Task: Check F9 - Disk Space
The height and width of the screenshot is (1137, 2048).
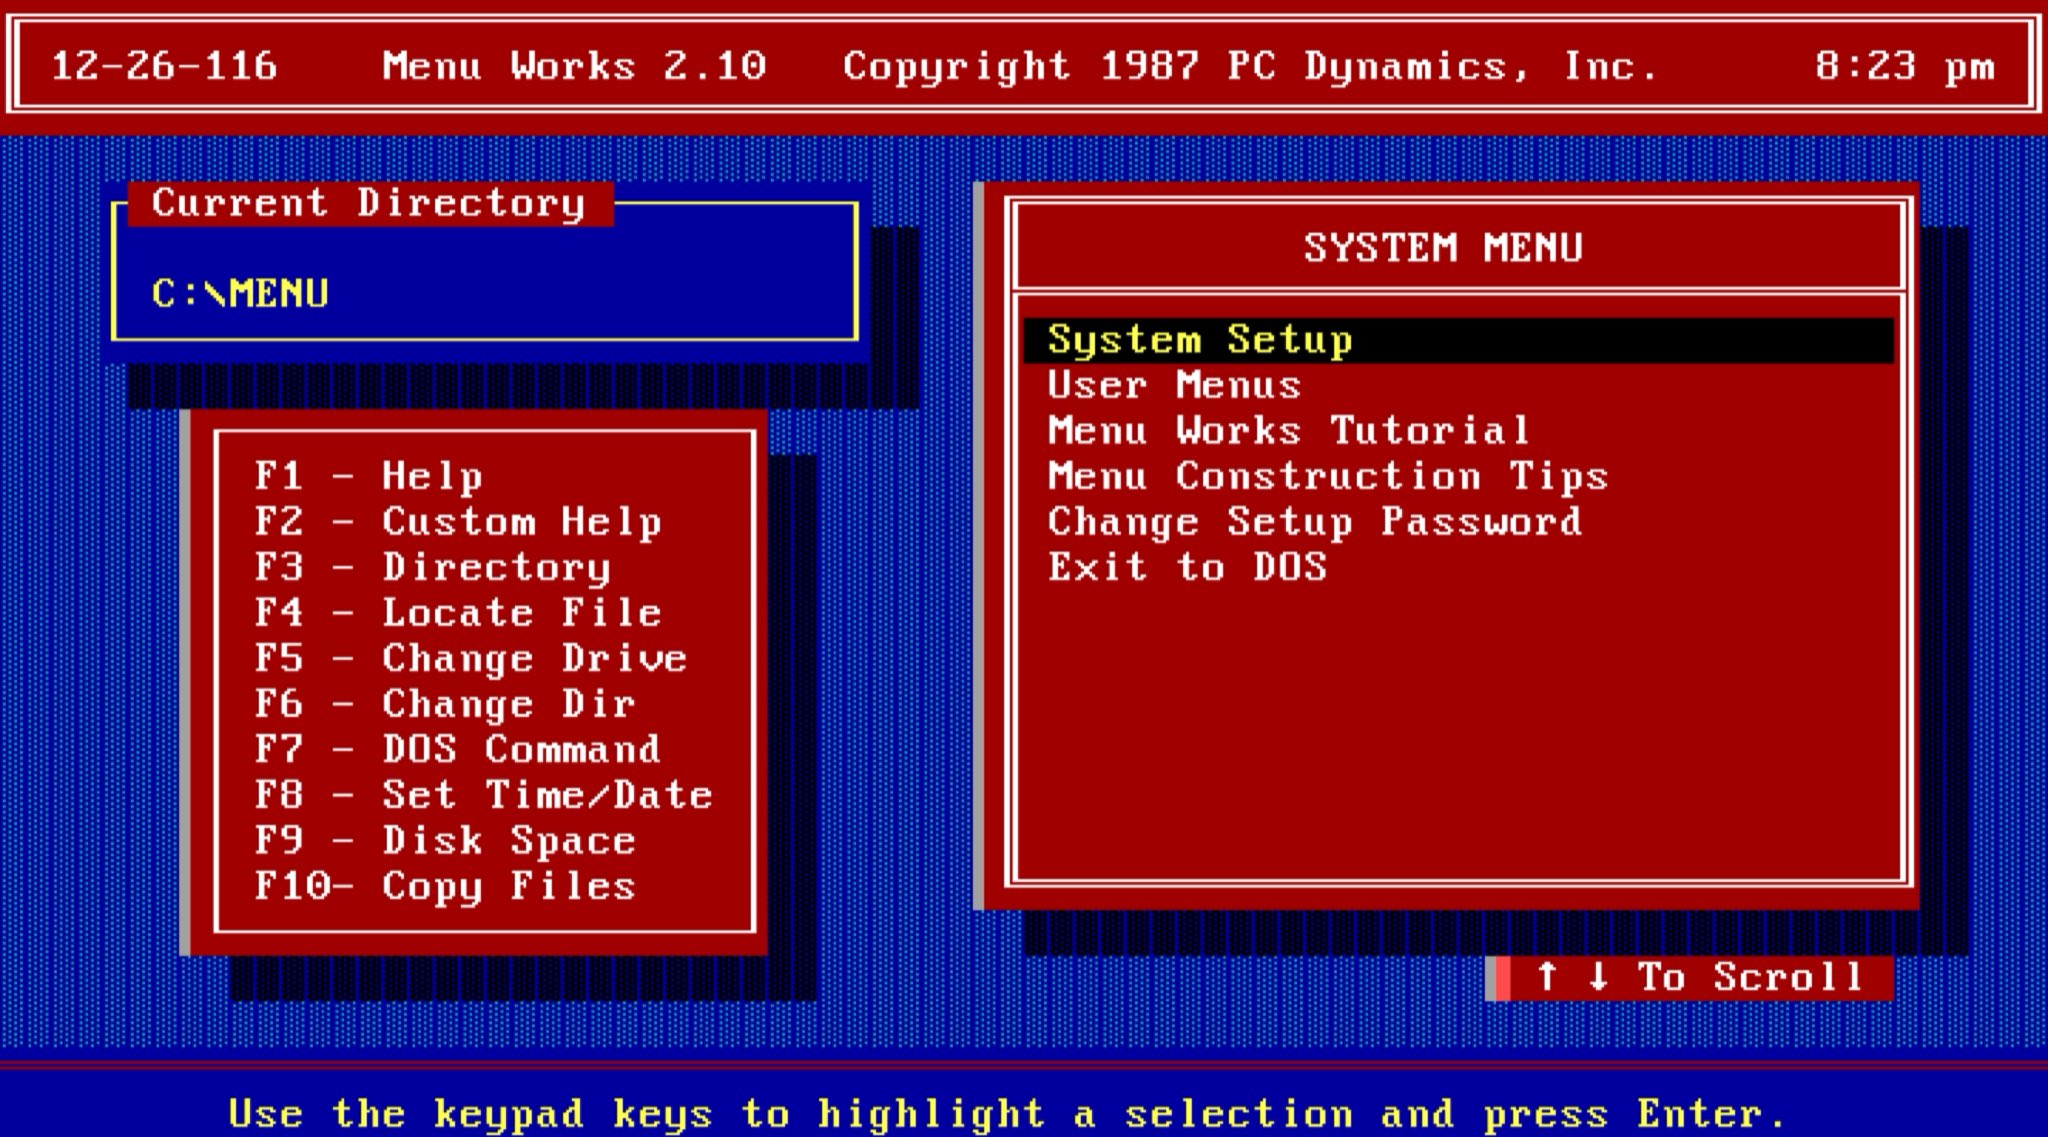Action: pyautogui.click(x=445, y=841)
